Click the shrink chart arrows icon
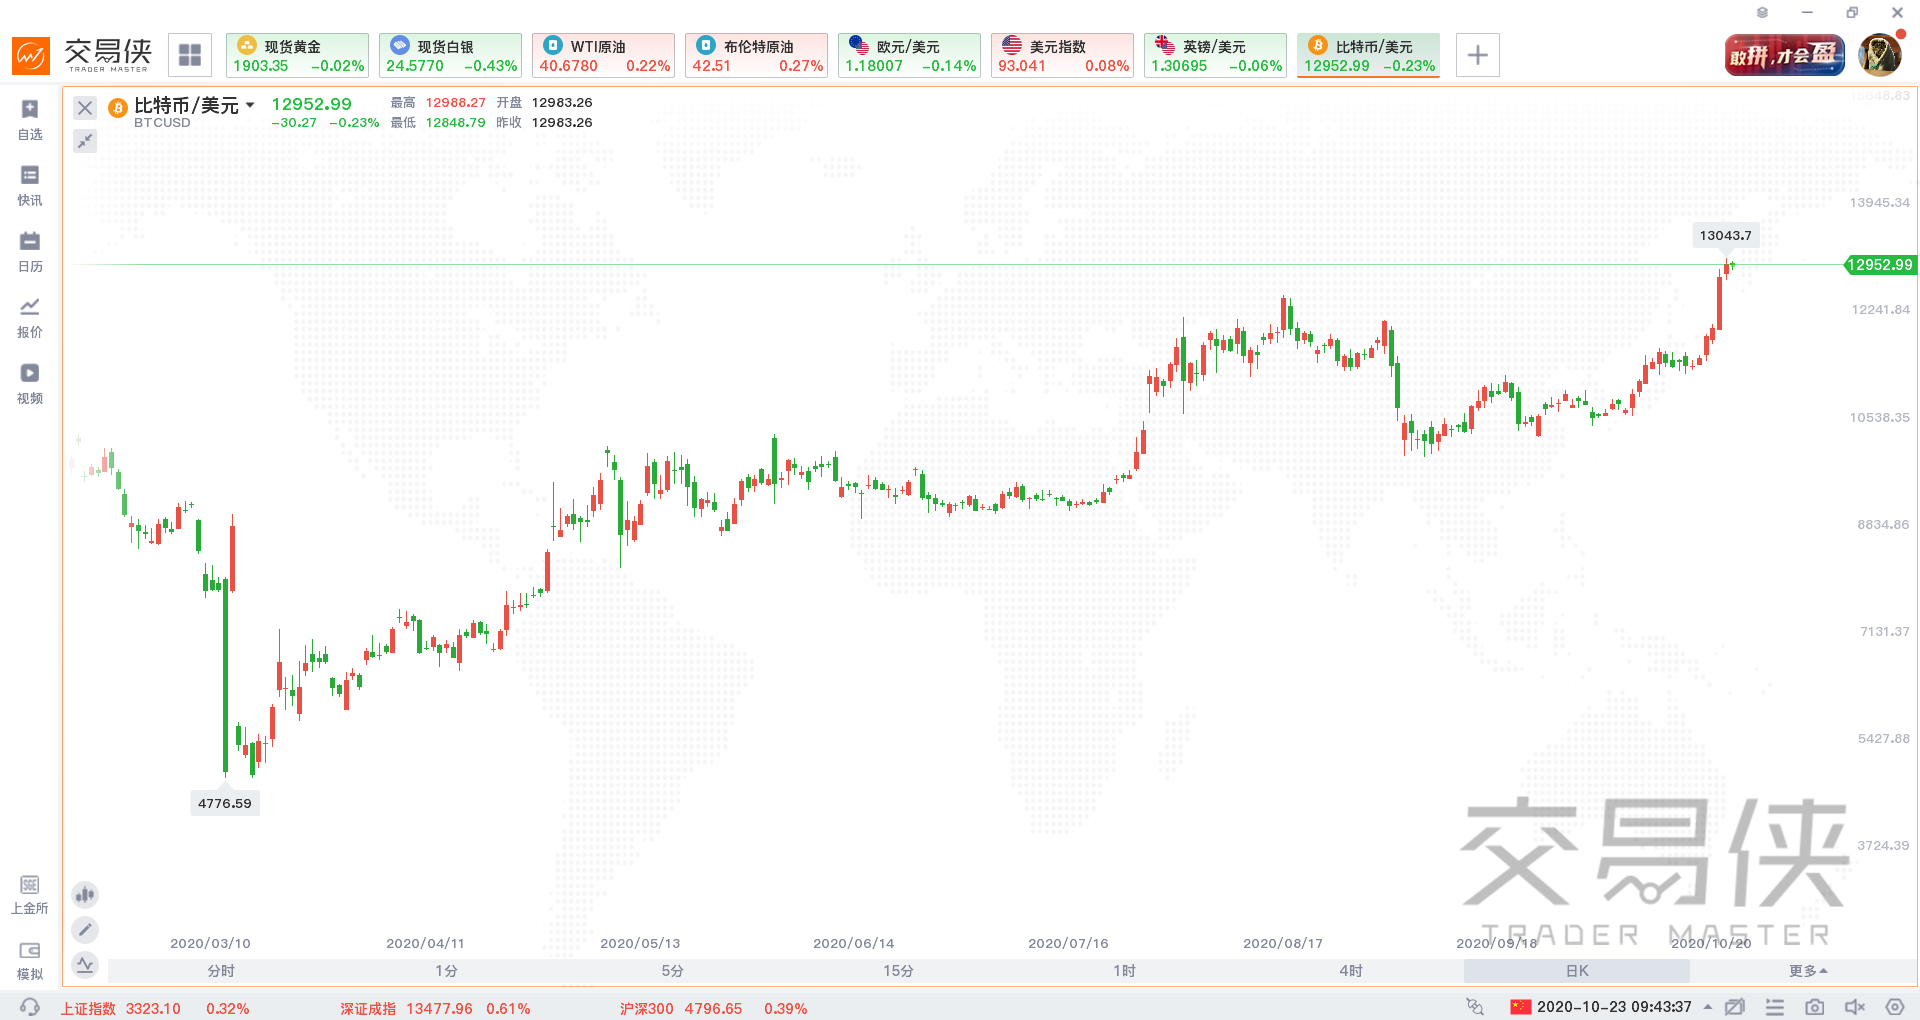The width and height of the screenshot is (1920, 1020). (85, 141)
